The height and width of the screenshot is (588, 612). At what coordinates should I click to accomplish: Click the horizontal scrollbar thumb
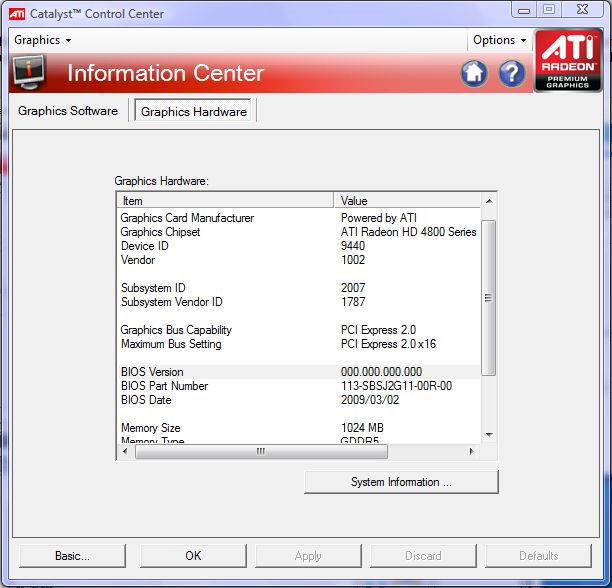point(261,451)
